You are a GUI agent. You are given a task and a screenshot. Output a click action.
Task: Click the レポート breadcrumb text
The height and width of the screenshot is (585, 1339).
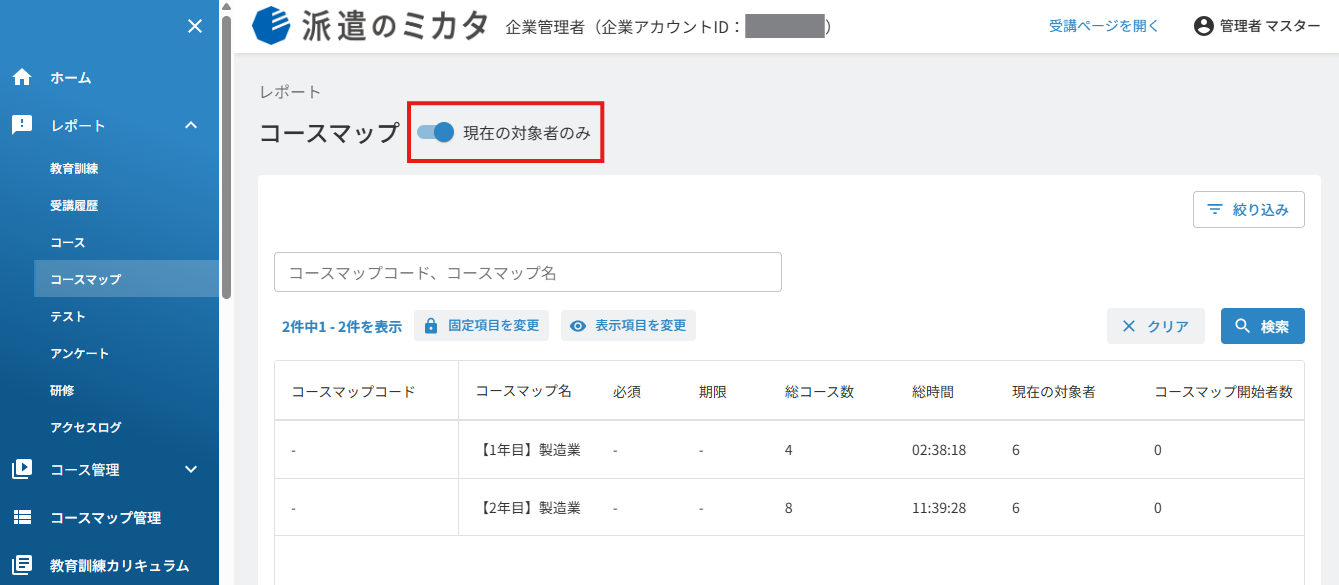[290, 92]
